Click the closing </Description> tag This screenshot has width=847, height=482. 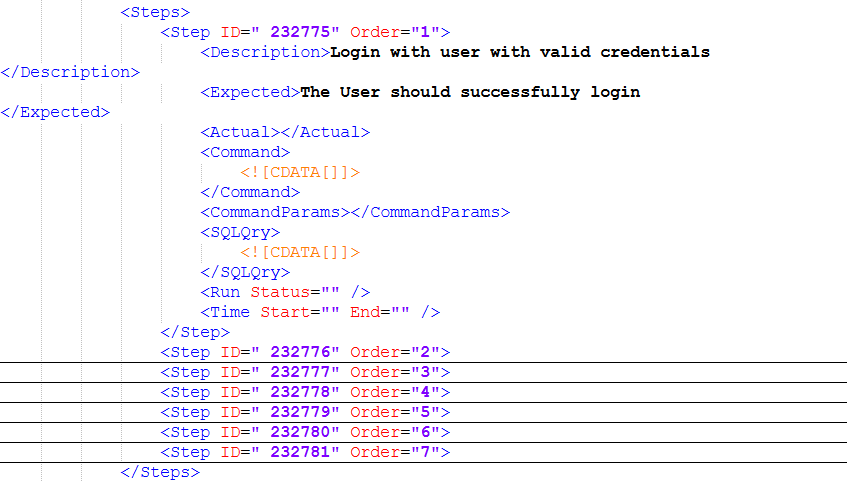point(70,72)
